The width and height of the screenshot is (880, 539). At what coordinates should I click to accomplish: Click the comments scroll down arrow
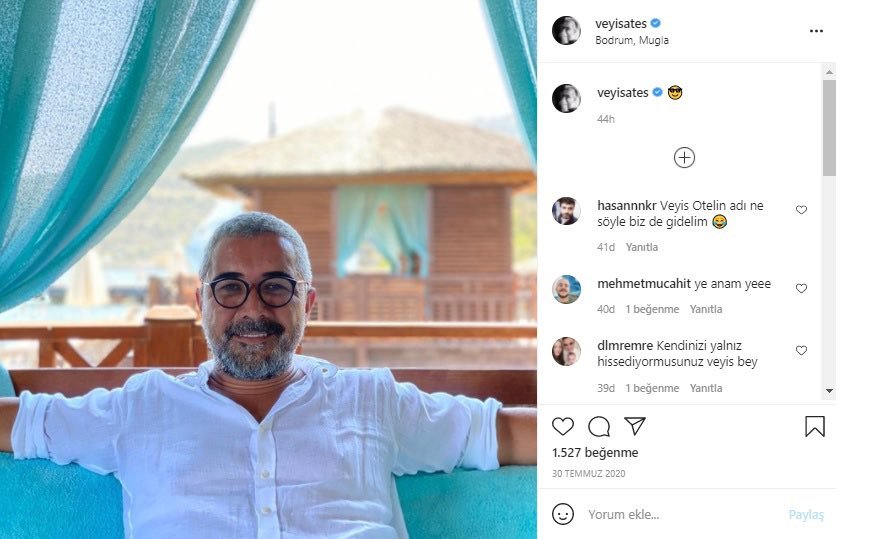[x=829, y=391]
